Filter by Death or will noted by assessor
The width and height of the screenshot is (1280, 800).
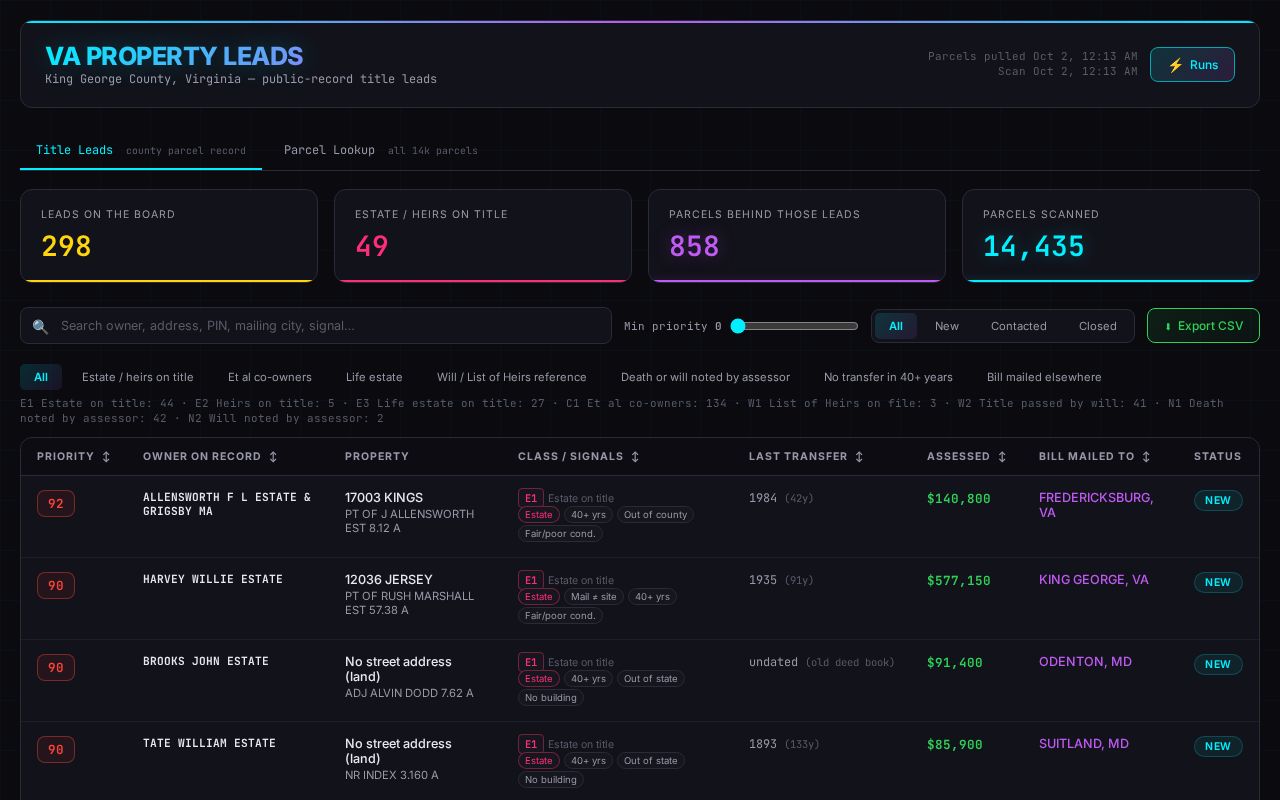click(x=705, y=377)
